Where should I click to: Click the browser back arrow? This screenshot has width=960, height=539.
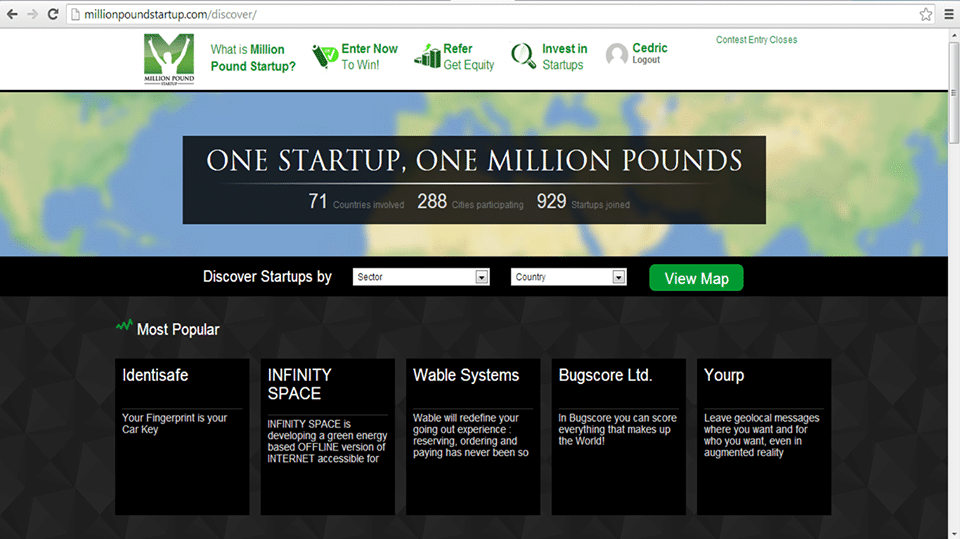12,14
